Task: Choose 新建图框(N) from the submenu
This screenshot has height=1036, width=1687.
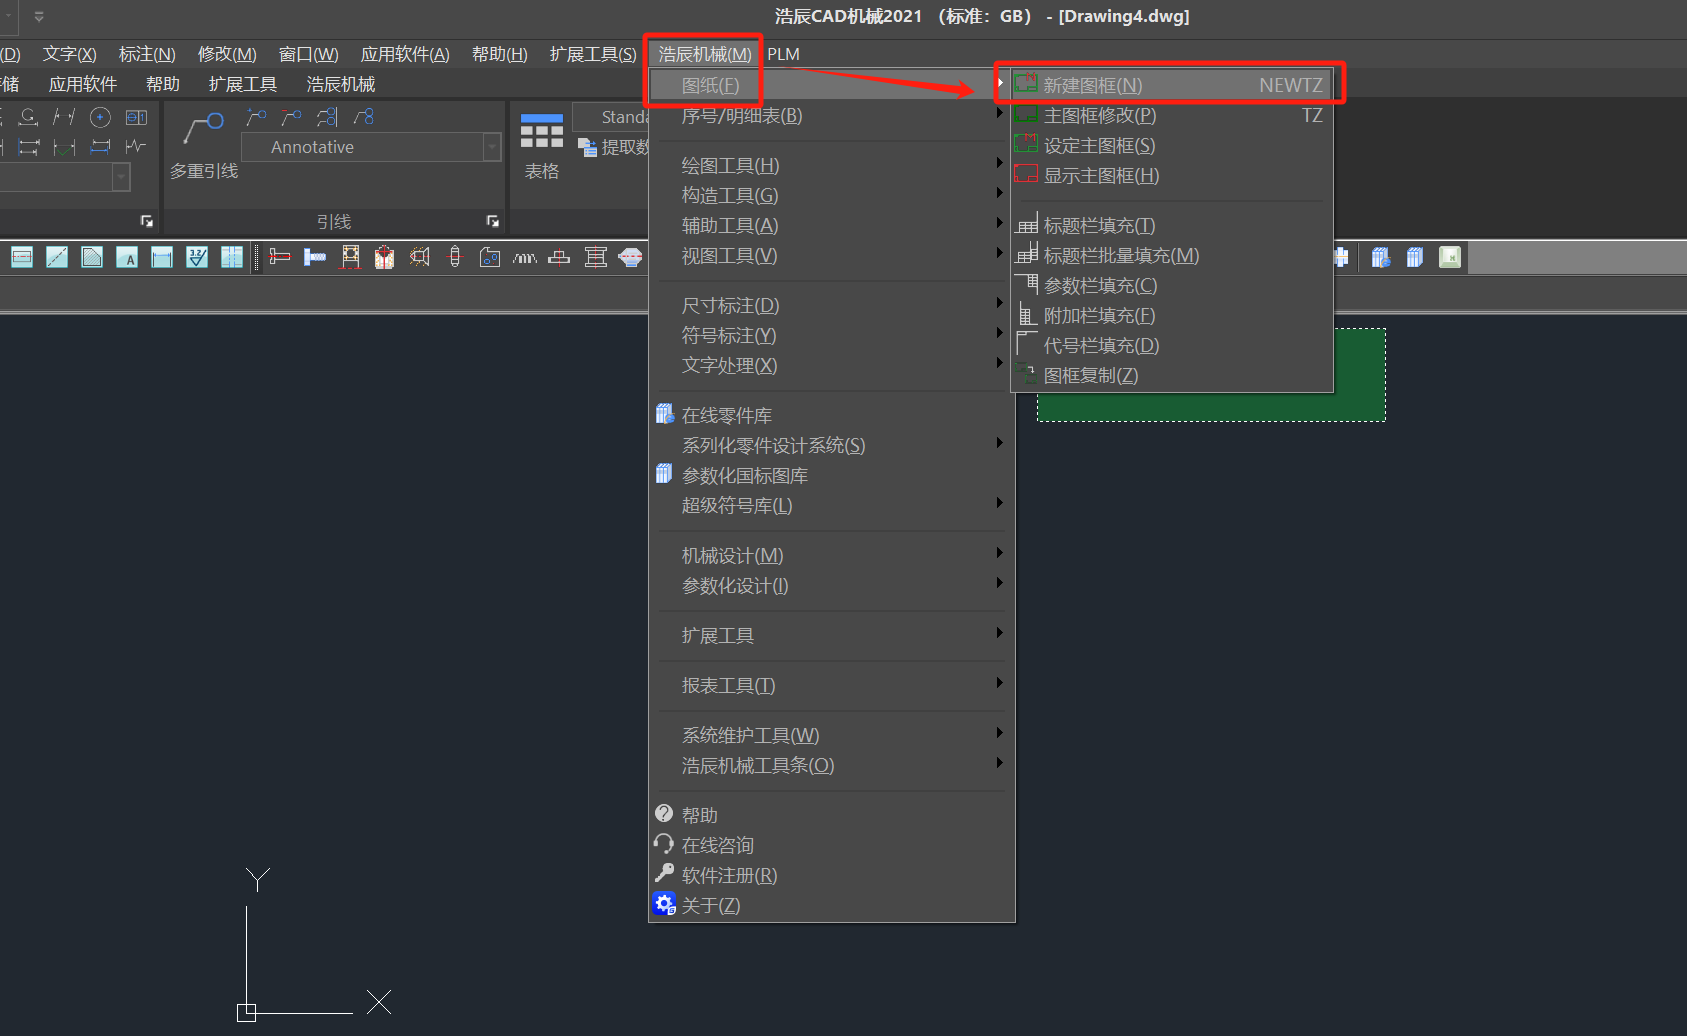Action: (x=1171, y=86)
